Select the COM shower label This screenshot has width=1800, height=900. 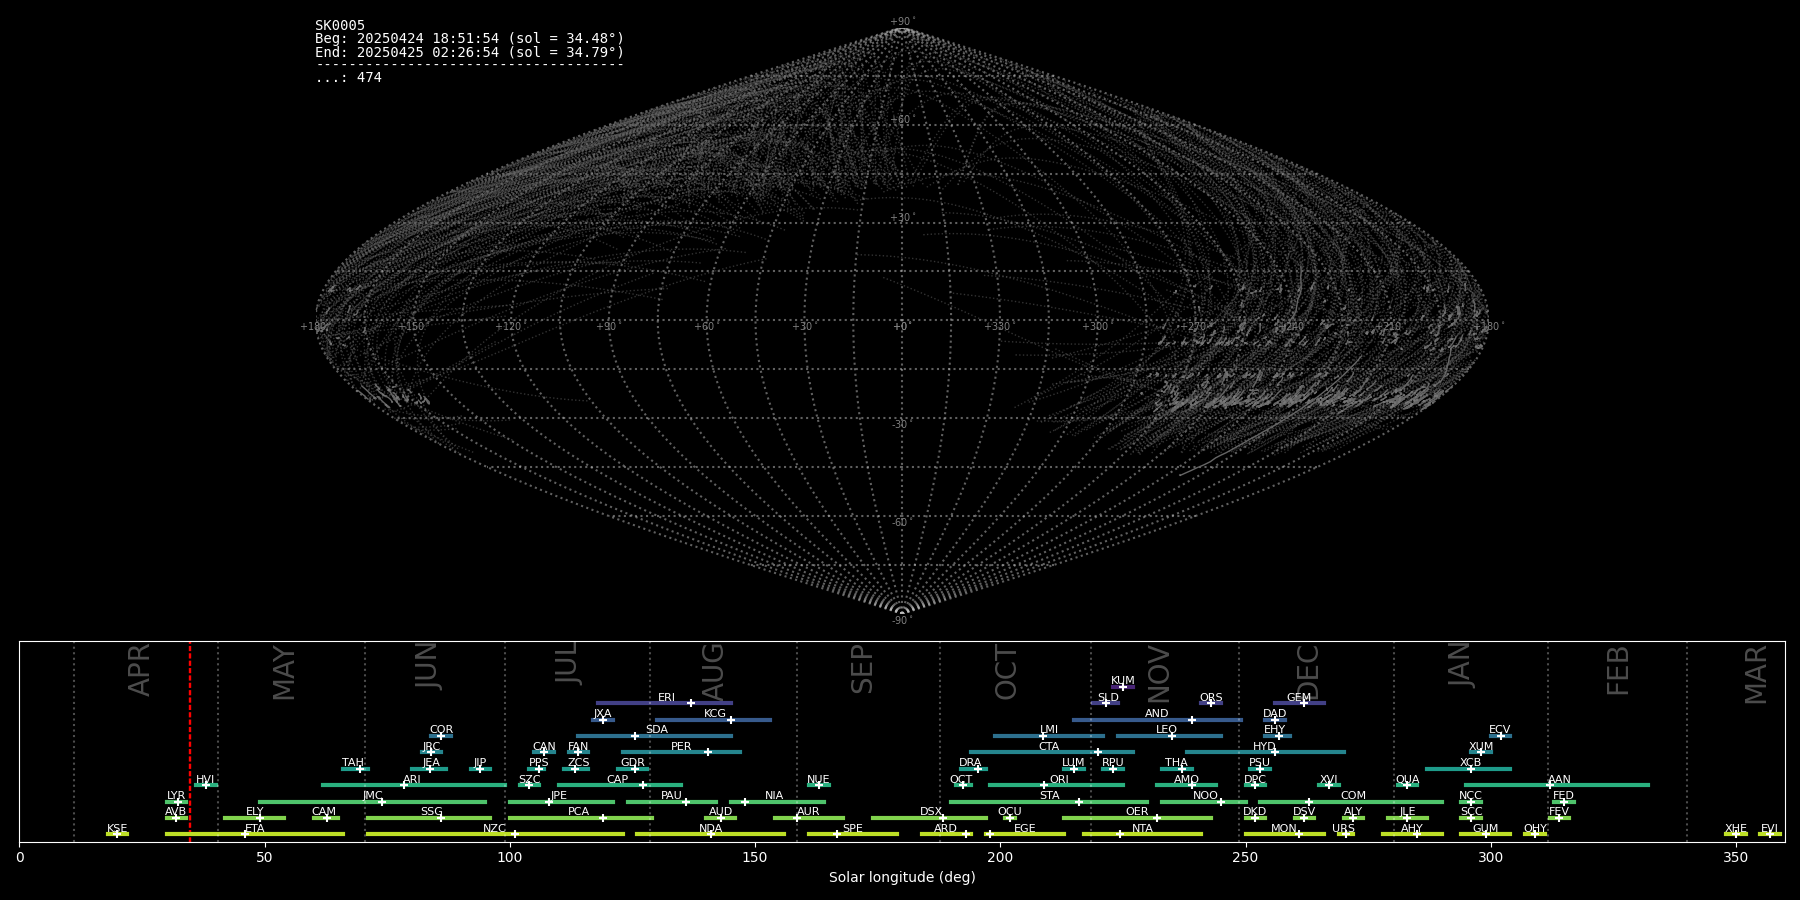(1353, 796)
